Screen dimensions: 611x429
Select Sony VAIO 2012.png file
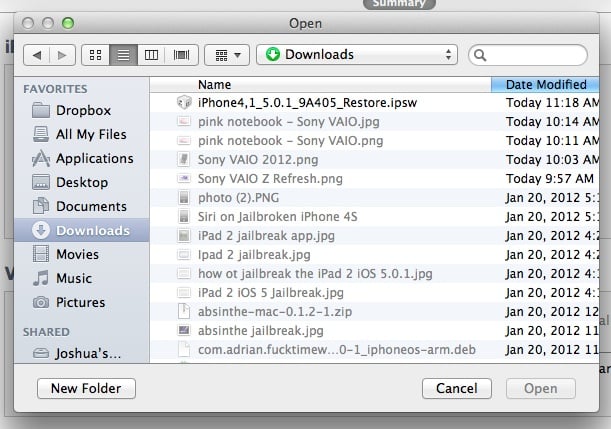(374, 160)
